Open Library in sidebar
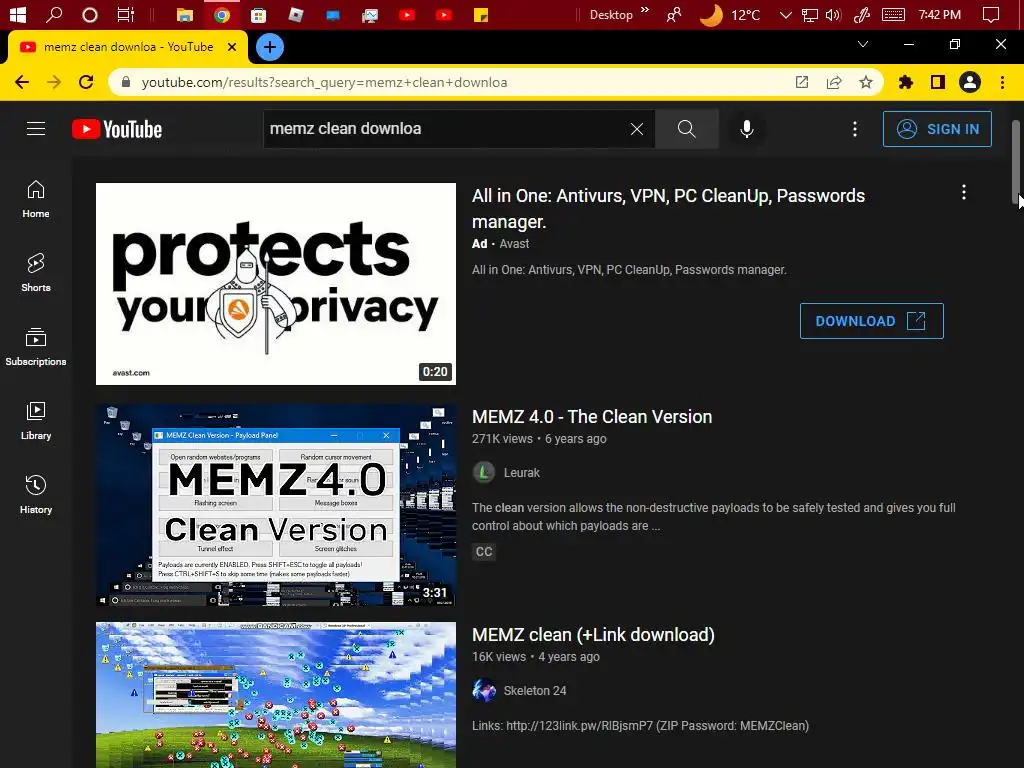Viewport: 1024px width, 768px height. coord(36,421)
